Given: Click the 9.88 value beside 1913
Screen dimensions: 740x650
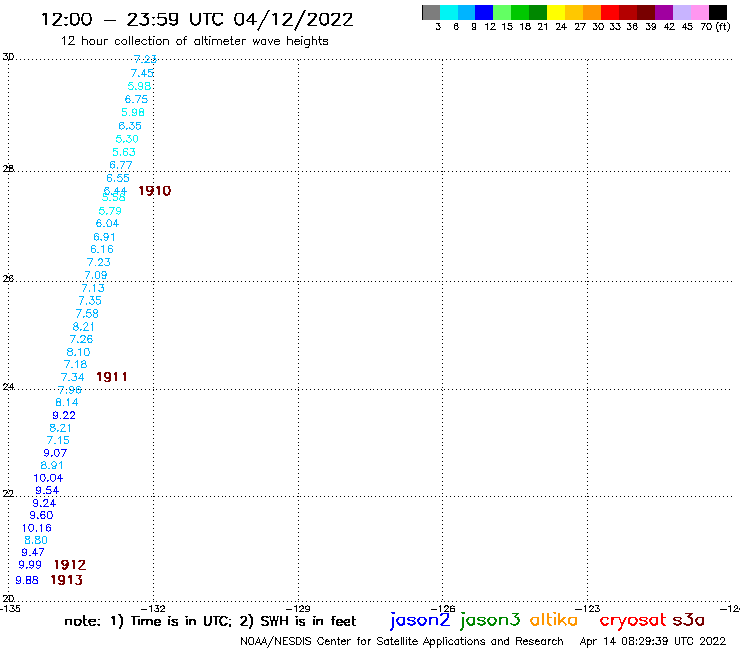Looking at the screenshot, I should point(27,580).
